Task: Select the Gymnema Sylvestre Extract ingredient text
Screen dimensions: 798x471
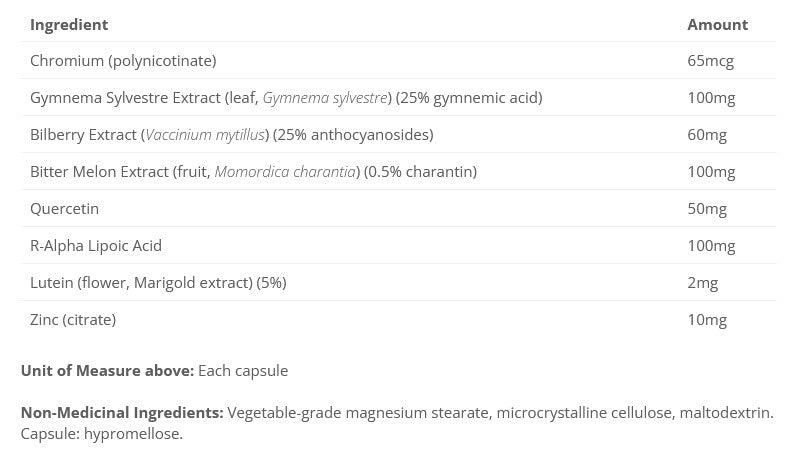Action: point(286,98)
